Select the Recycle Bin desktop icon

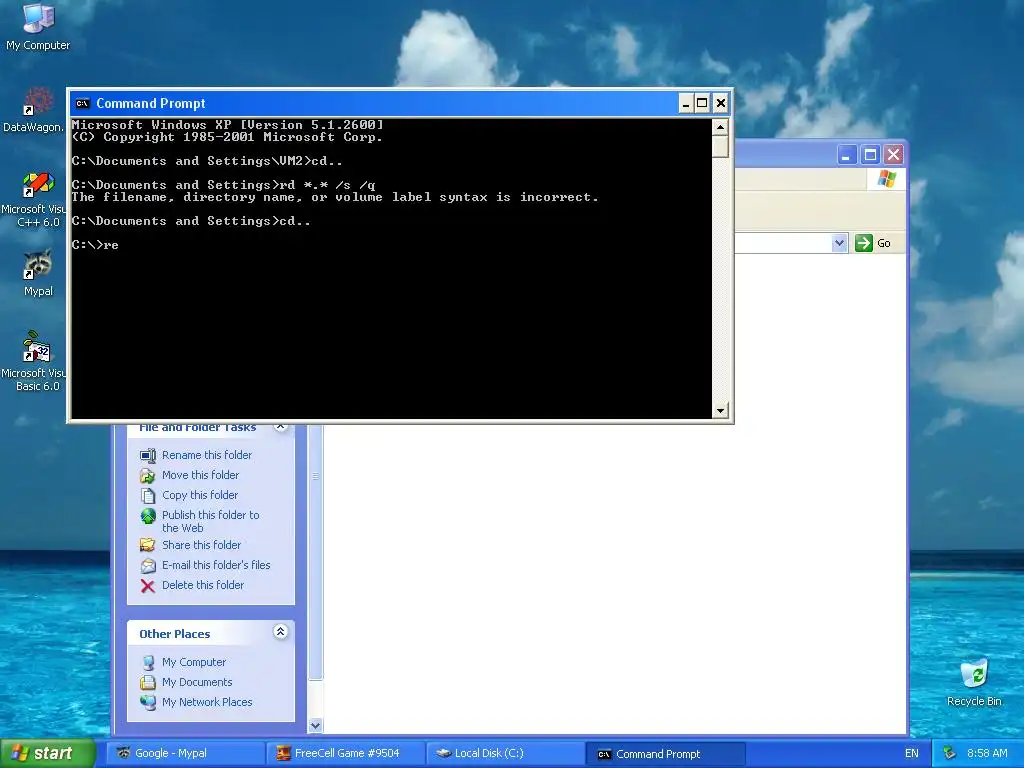click(x=974, y=673)
